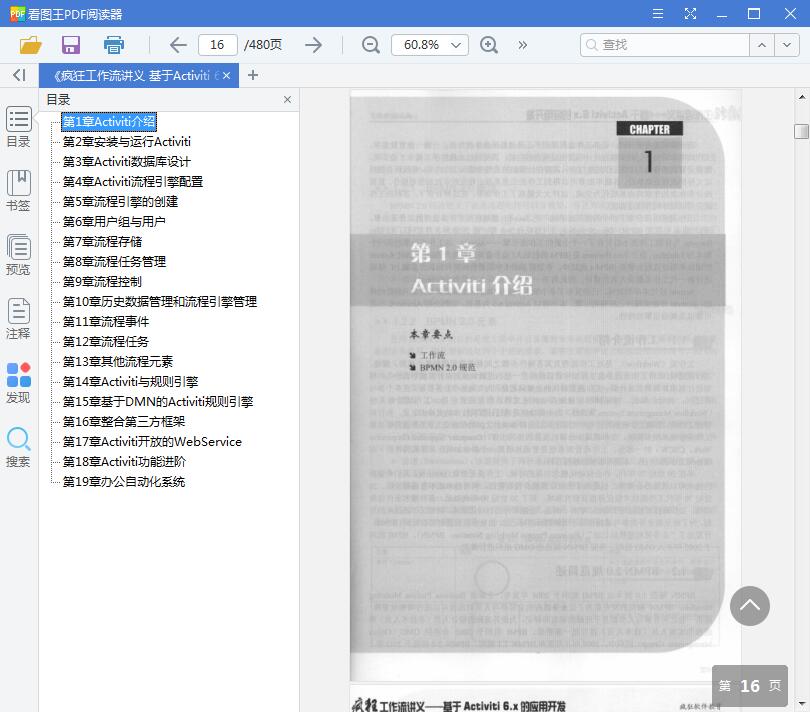Click the 查找 search input box
This screenshot has width=810, height=712.
click(x=665, y=45)
